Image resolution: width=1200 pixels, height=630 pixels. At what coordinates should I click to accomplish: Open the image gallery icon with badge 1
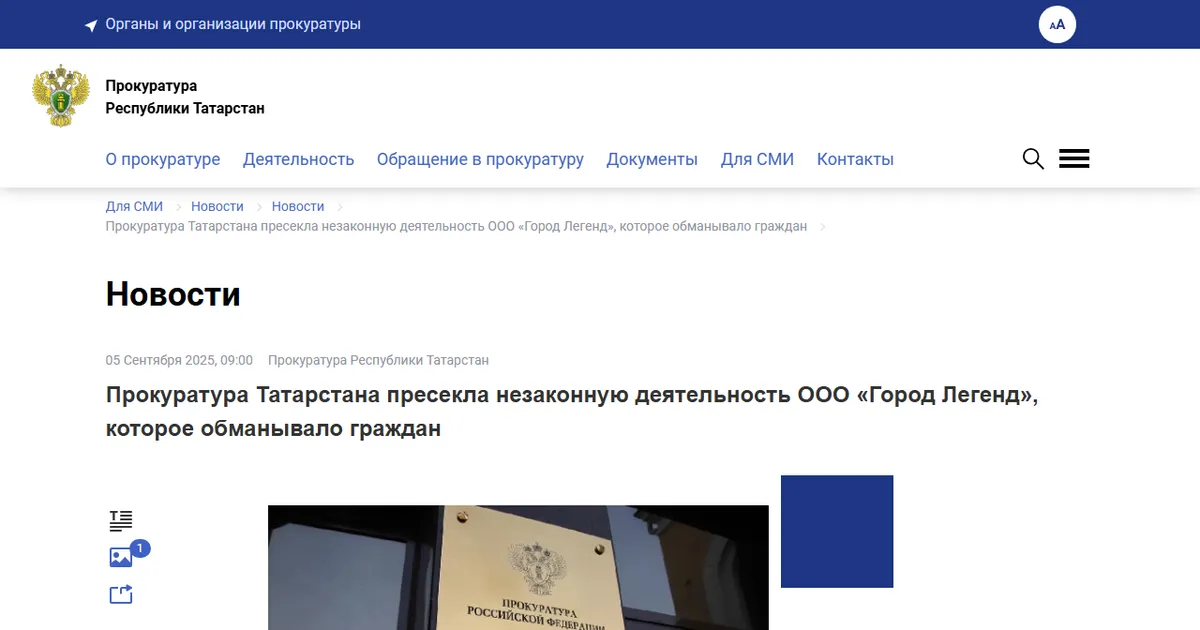121,558
